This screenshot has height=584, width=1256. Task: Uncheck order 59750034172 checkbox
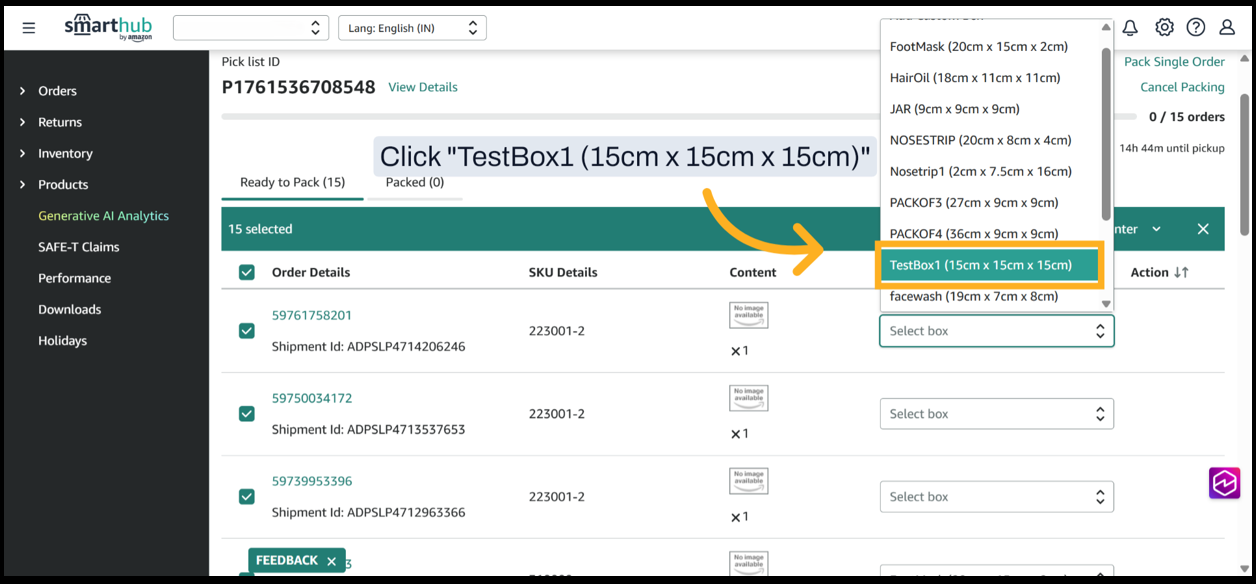click(x=247, y=414)
